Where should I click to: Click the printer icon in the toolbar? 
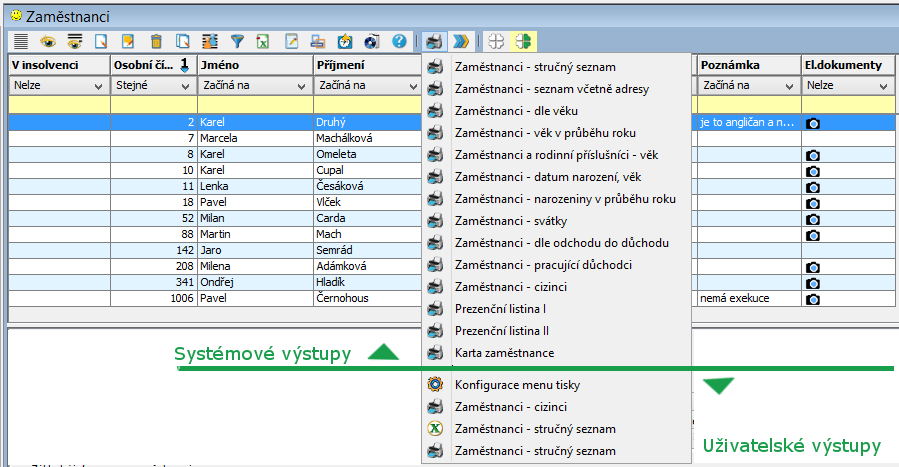[433, 41]
